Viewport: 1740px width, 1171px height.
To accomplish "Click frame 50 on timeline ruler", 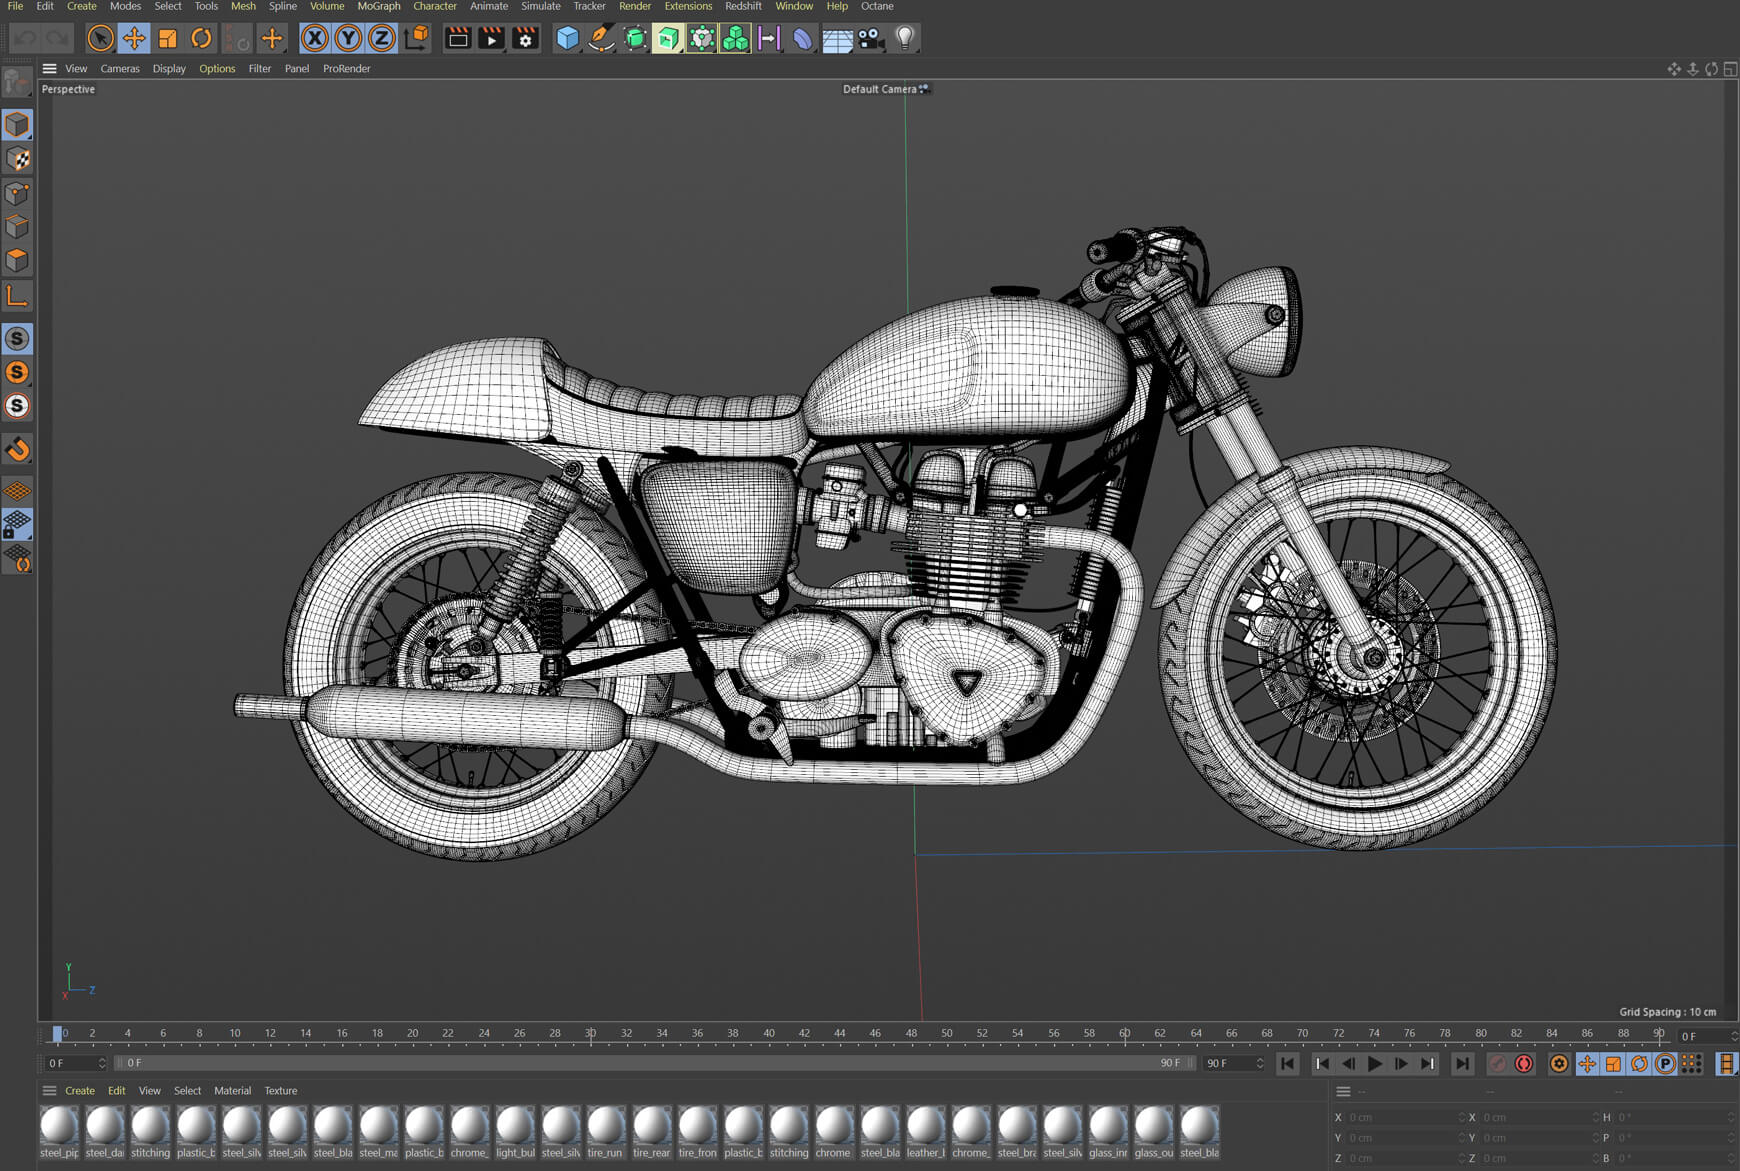I will coord(946,1033).
